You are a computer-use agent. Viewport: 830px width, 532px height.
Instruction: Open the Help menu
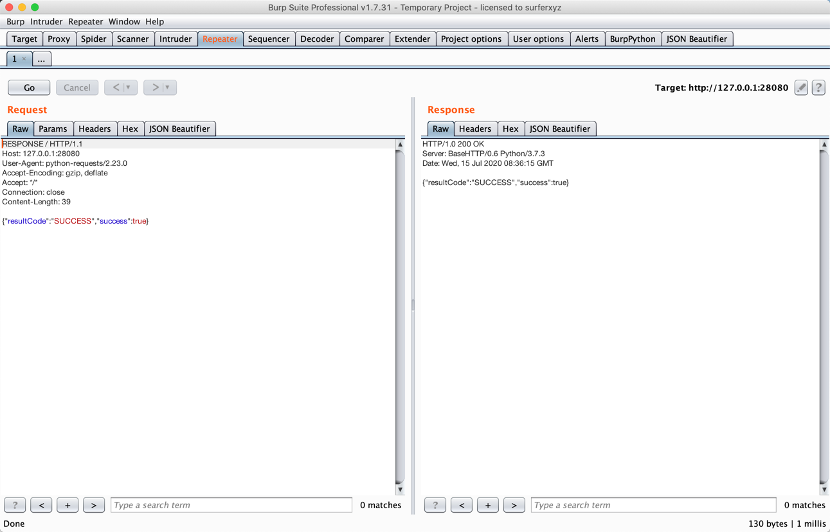click(155, 22)
